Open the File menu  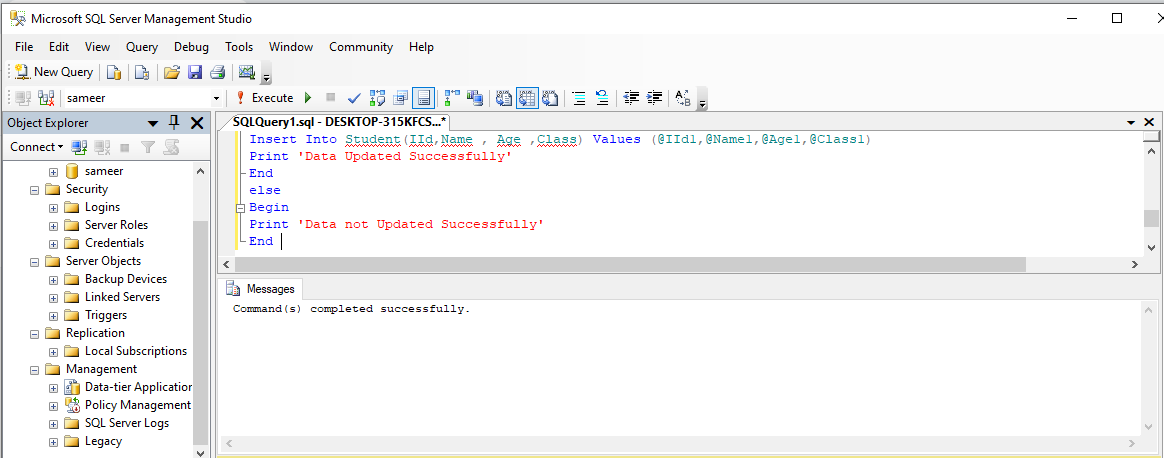coord(24,47)
